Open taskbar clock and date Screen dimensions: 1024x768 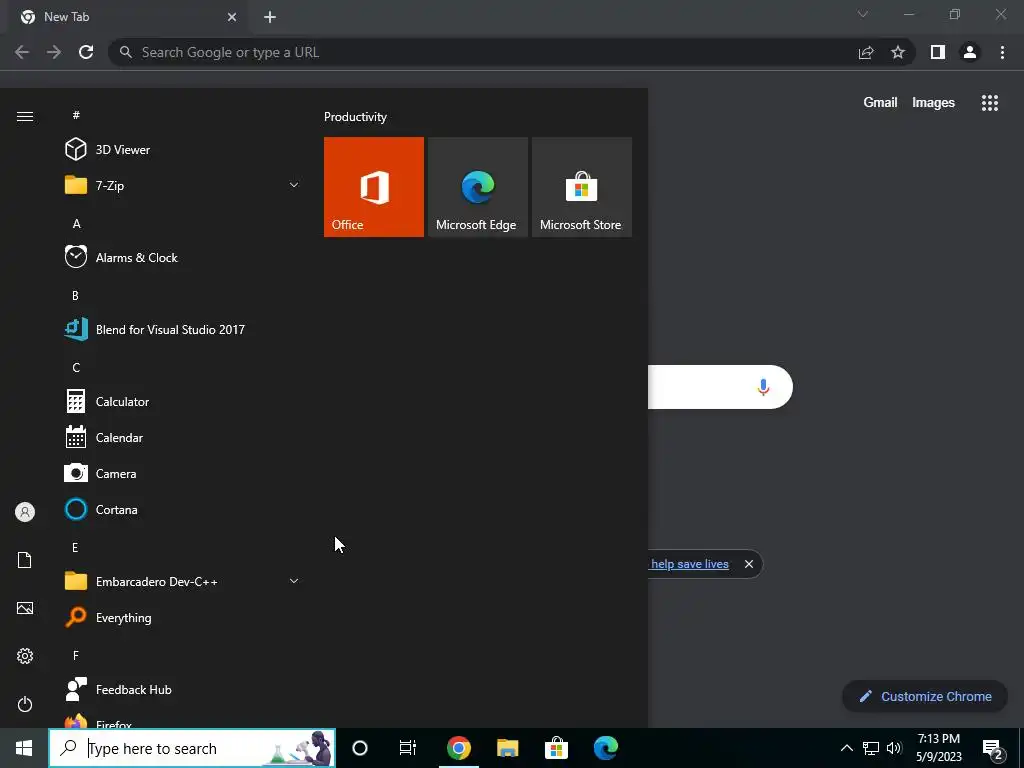click(x=939, y=748)
